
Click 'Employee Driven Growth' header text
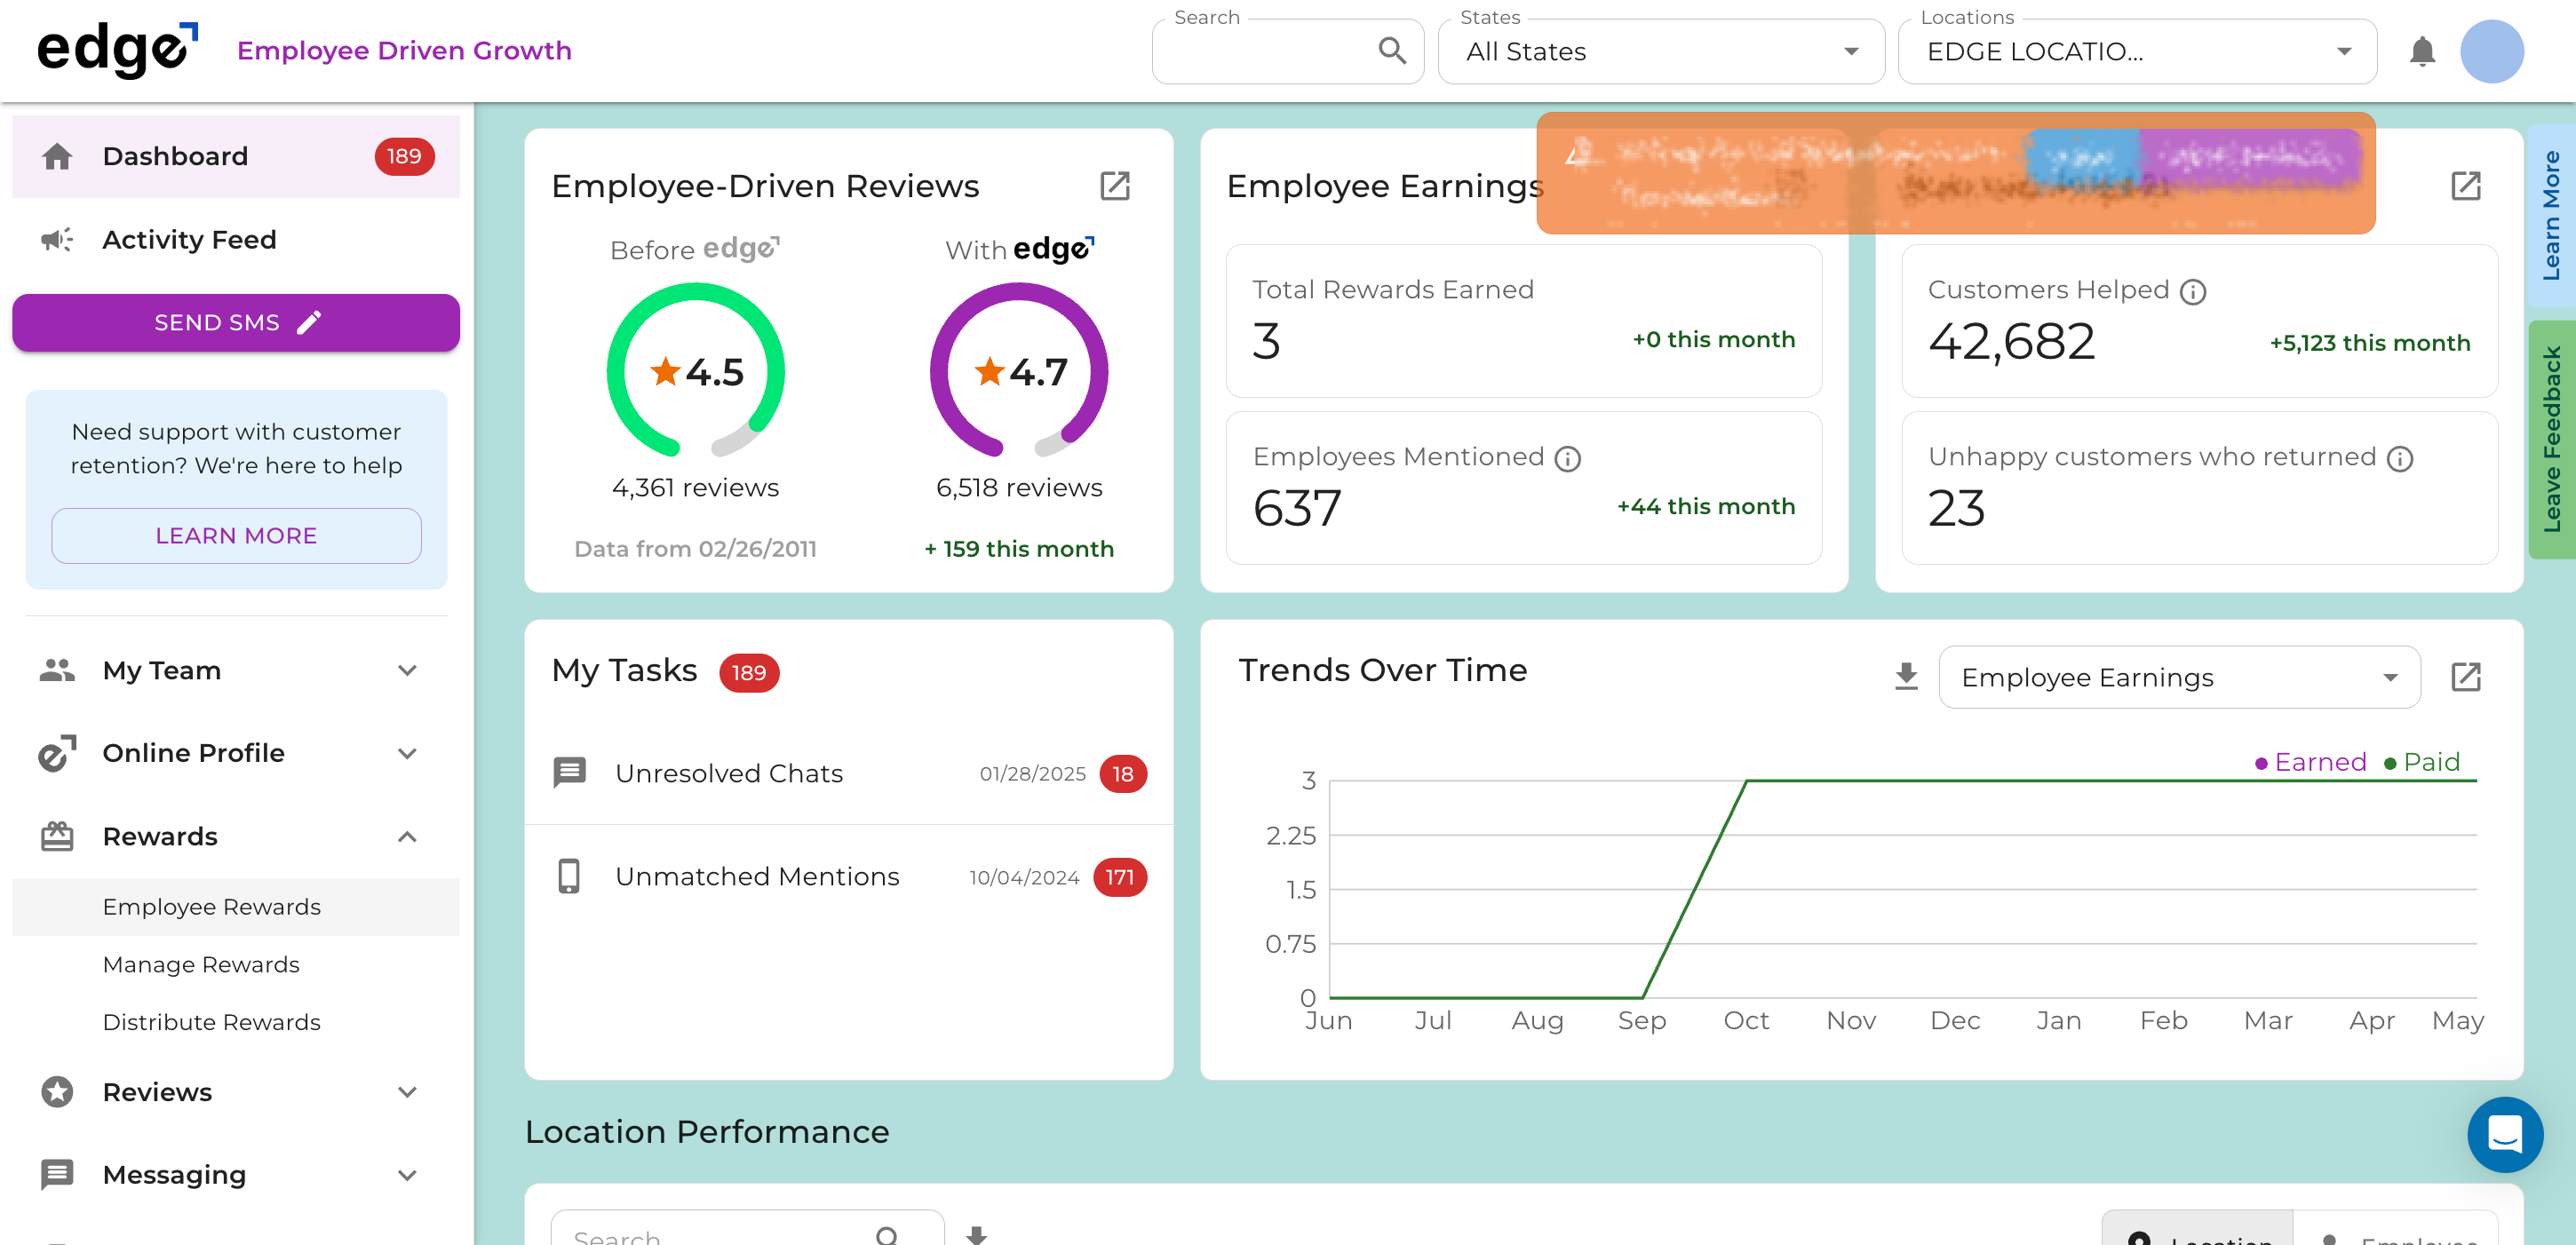[x=404, y=50]
